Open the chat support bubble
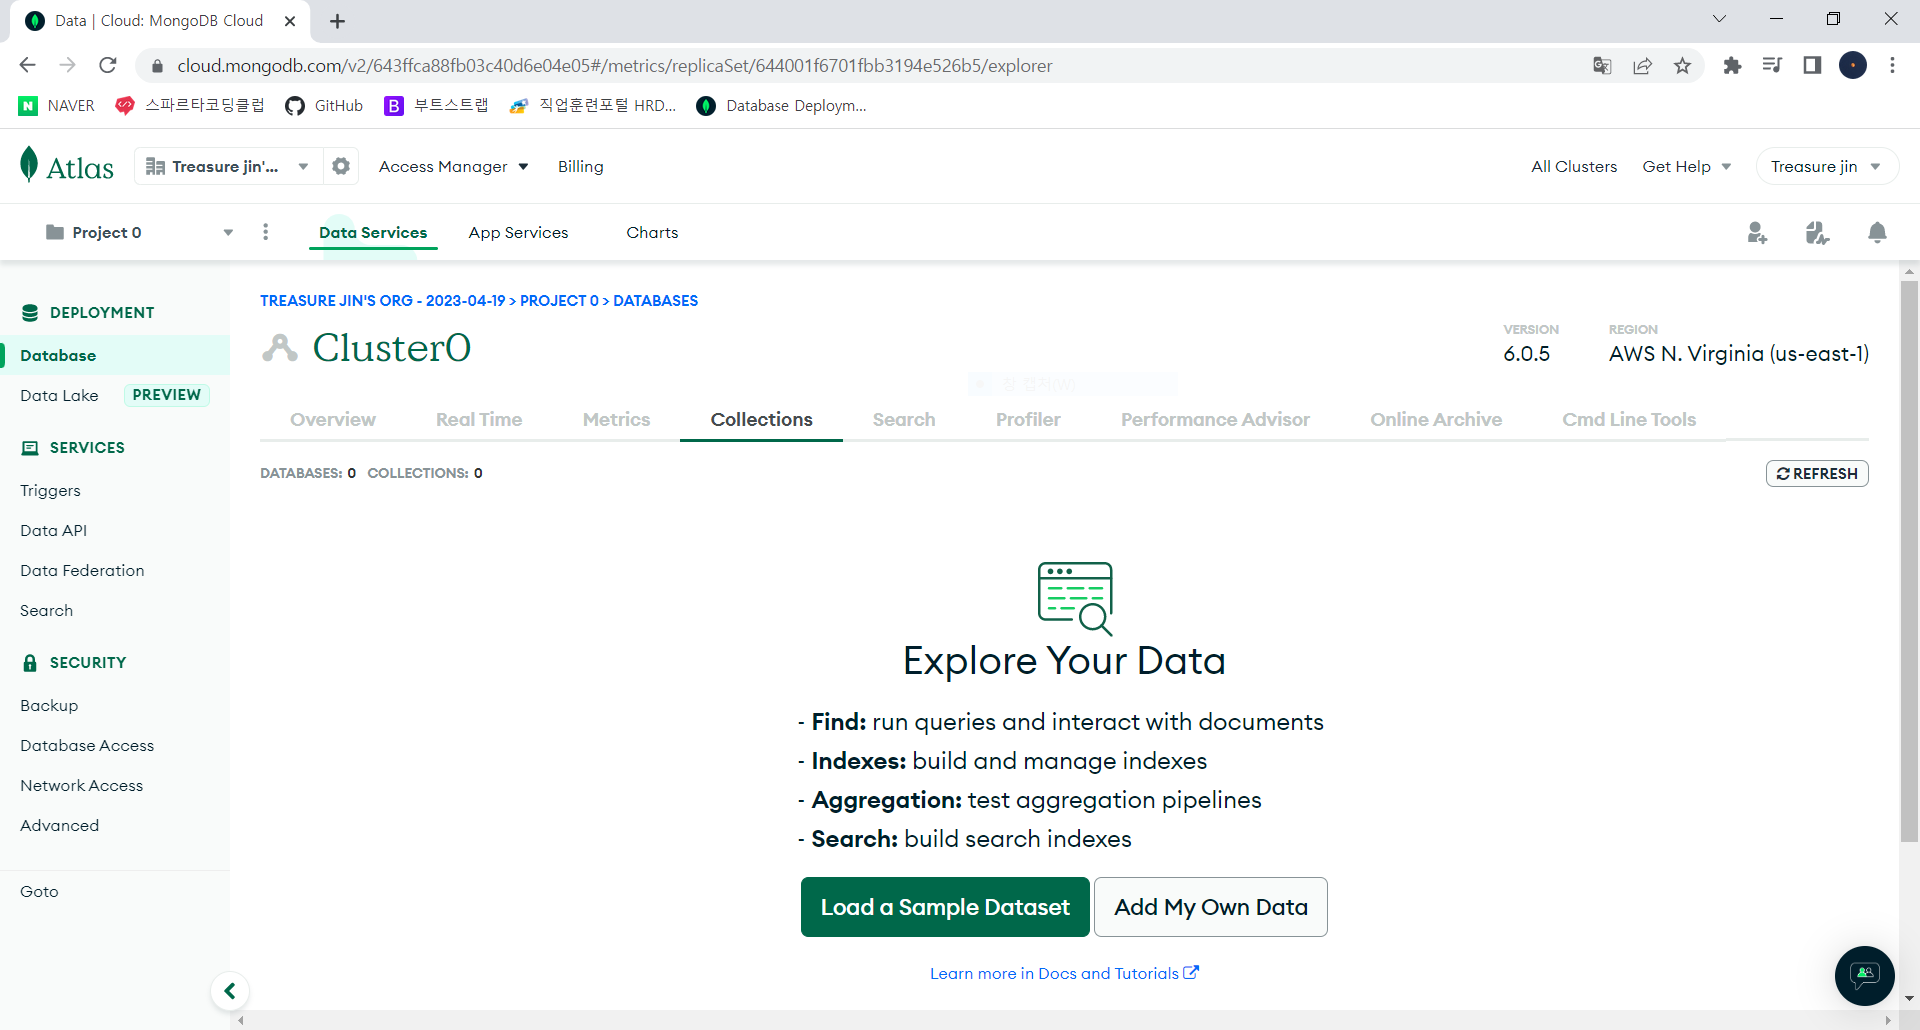The height and width of the screenshot is (1030, 1920). coord(1864,975)
